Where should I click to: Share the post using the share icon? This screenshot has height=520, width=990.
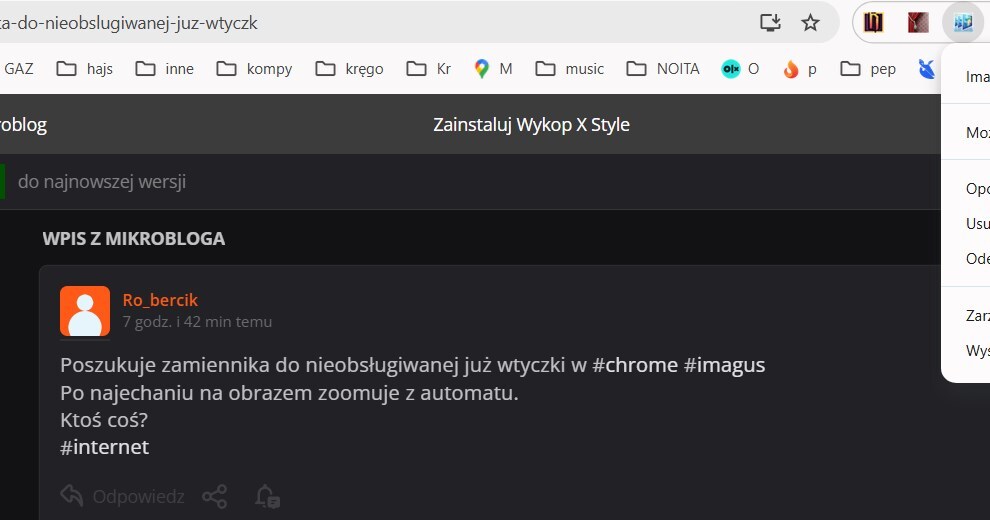point(214,496)
